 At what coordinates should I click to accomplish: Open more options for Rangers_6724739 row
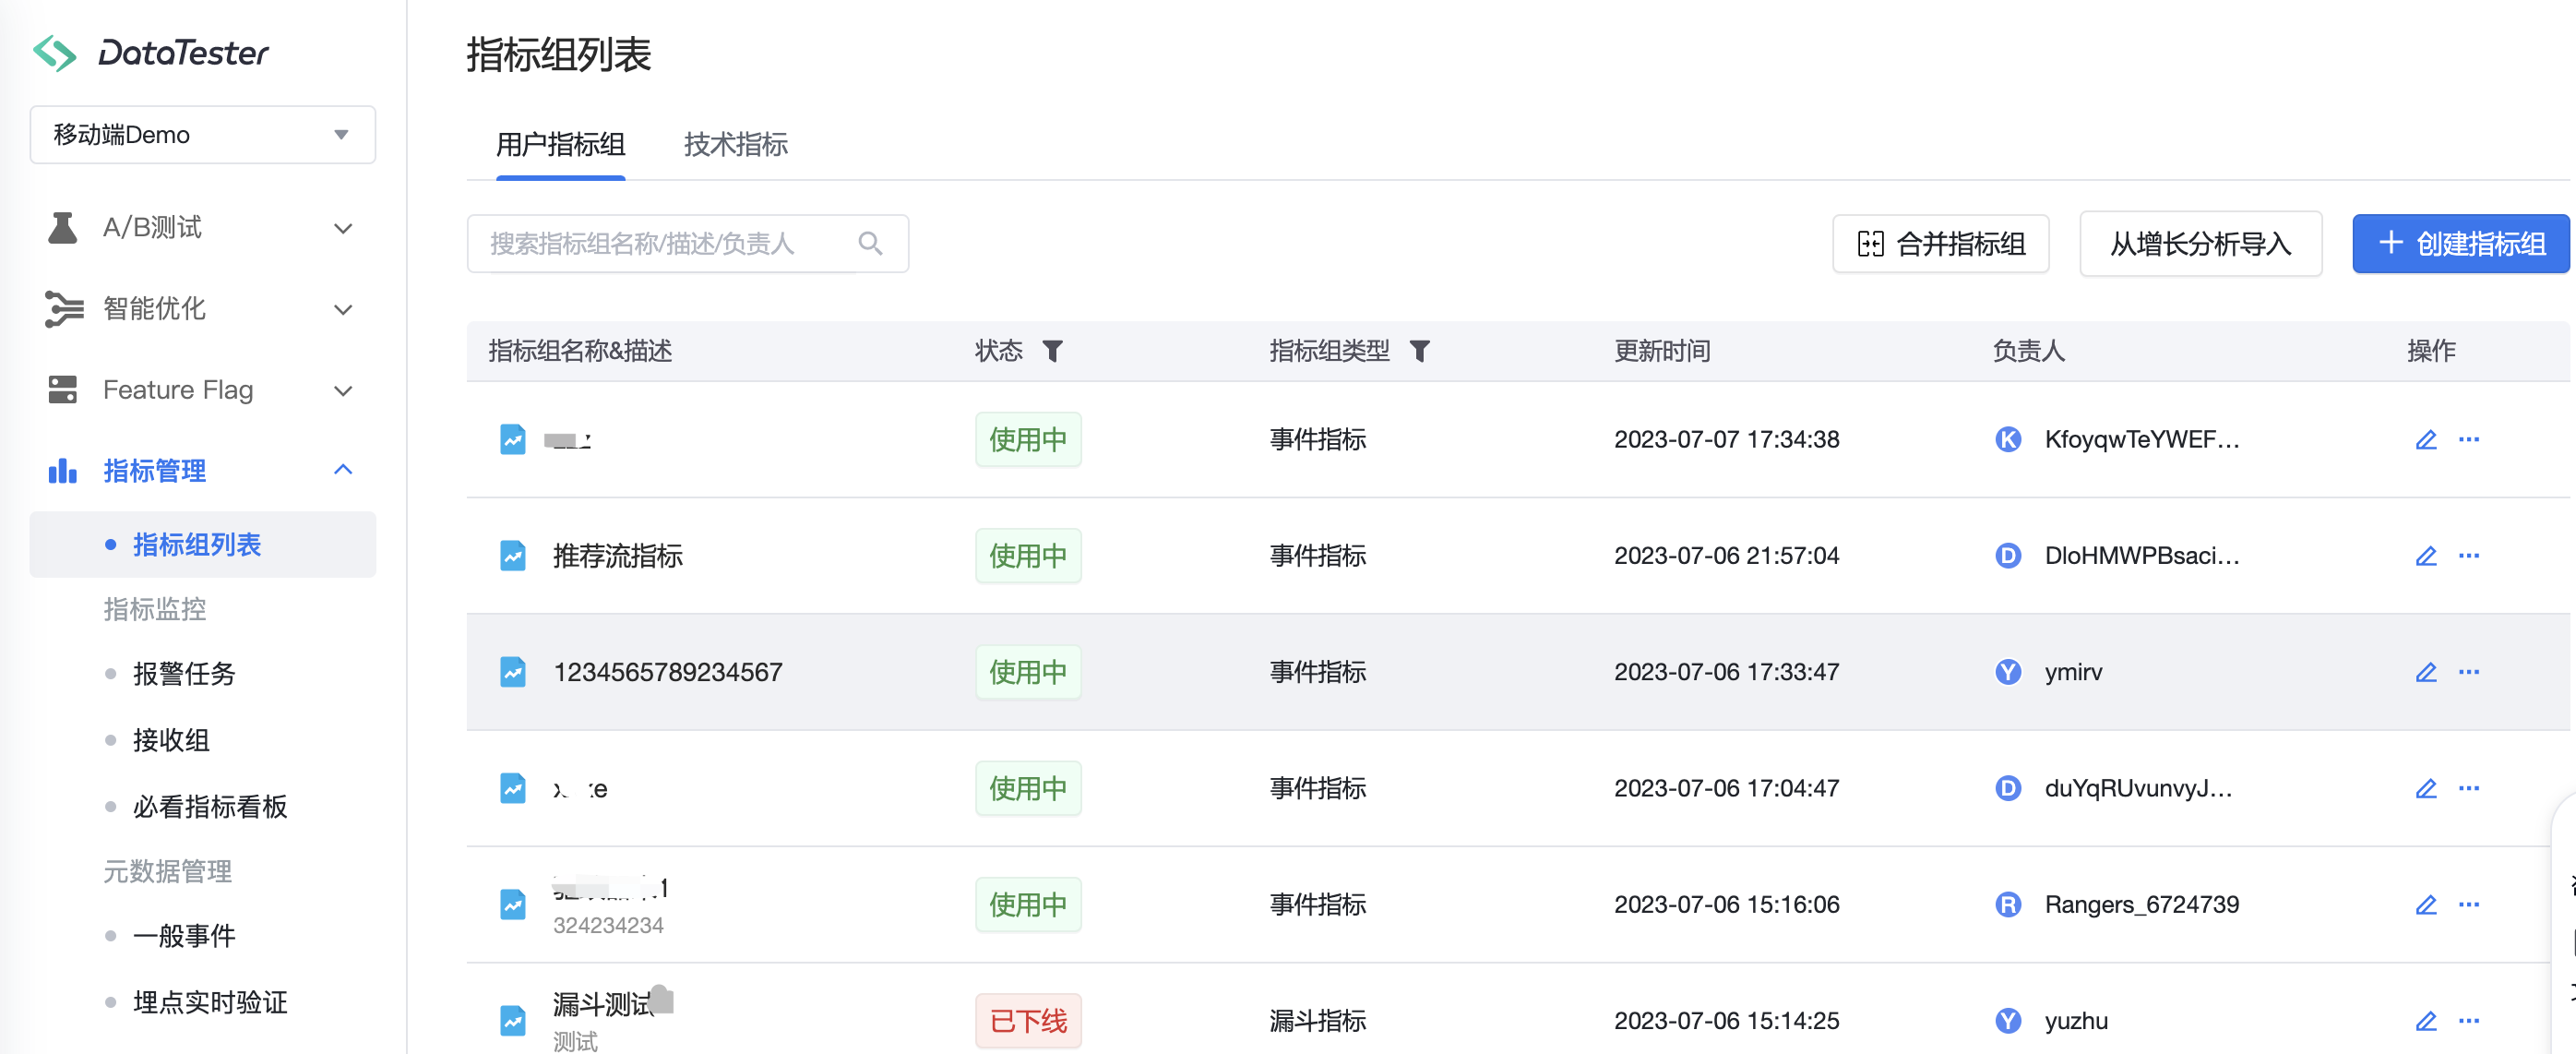[x=2468, y=905]
